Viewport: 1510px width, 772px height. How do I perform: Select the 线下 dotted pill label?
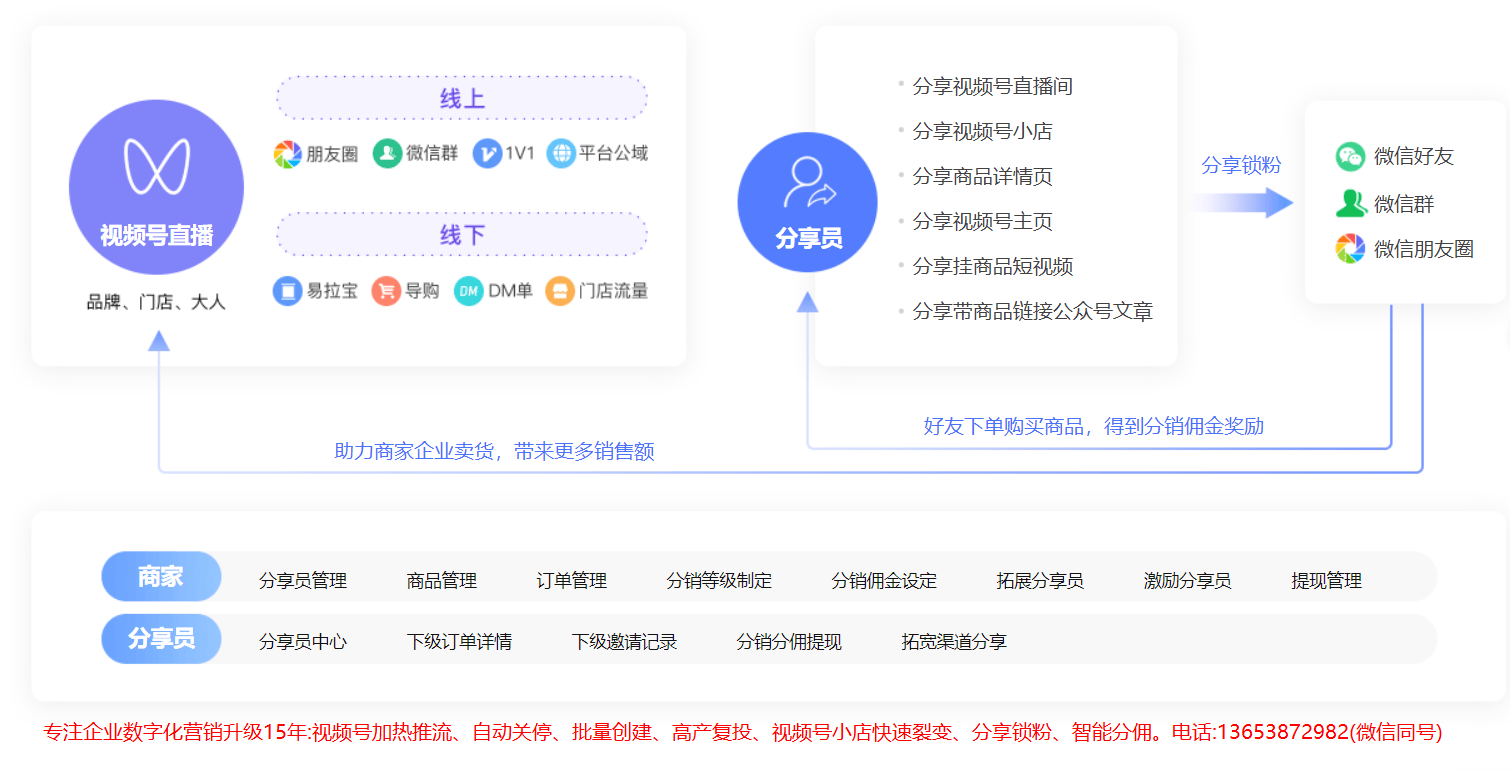[x=462, y=234]
